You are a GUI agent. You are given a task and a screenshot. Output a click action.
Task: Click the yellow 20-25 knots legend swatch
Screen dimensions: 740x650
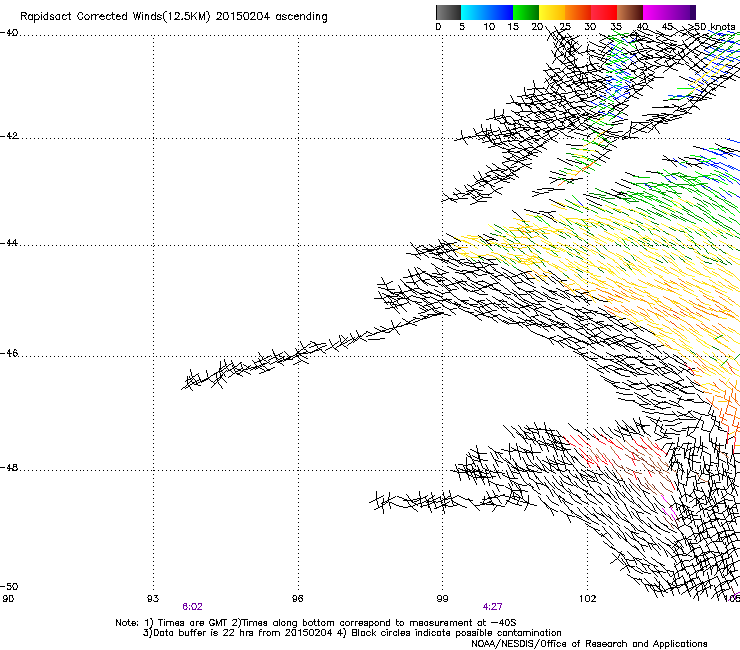pyautogui.click(x=552, y=12)
